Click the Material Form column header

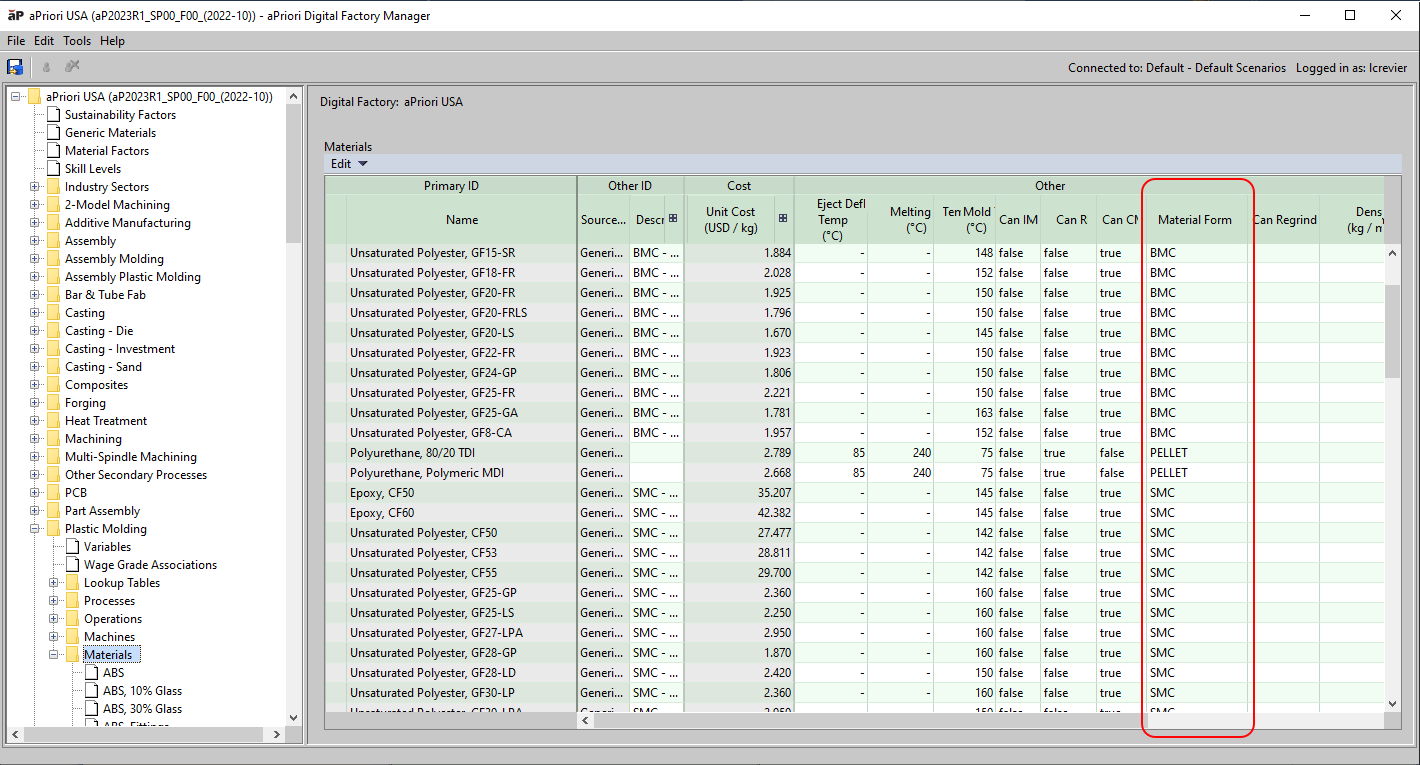pos(1194,219)
